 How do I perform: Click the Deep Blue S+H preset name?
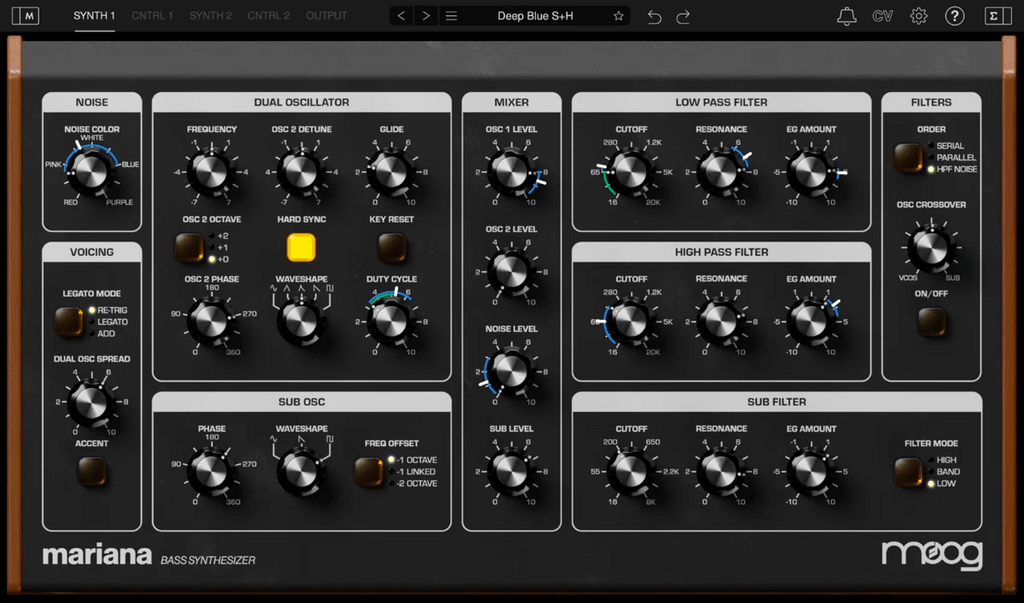[536, 16]
